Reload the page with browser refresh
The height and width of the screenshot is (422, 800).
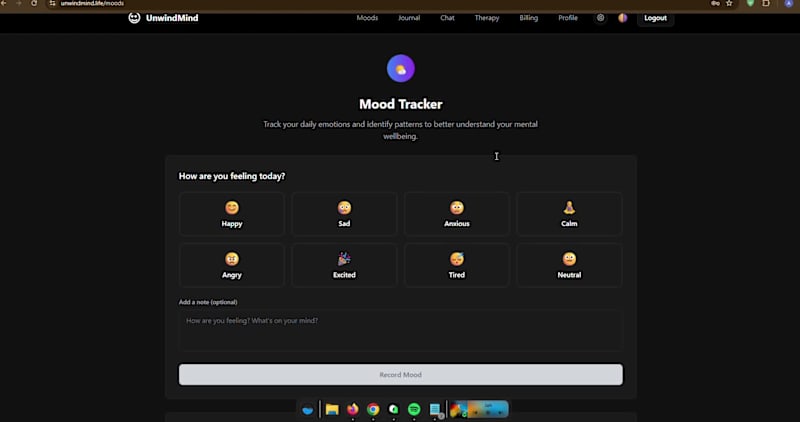(x=34, y=3)
